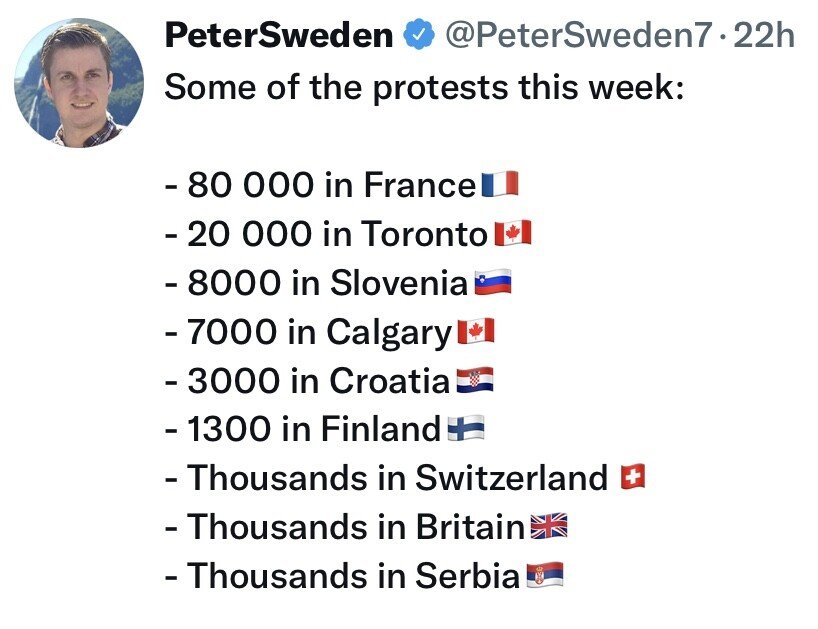Click the Serbia flag emoji
Viewport: 818px width, 629px height.
point(544,576)
